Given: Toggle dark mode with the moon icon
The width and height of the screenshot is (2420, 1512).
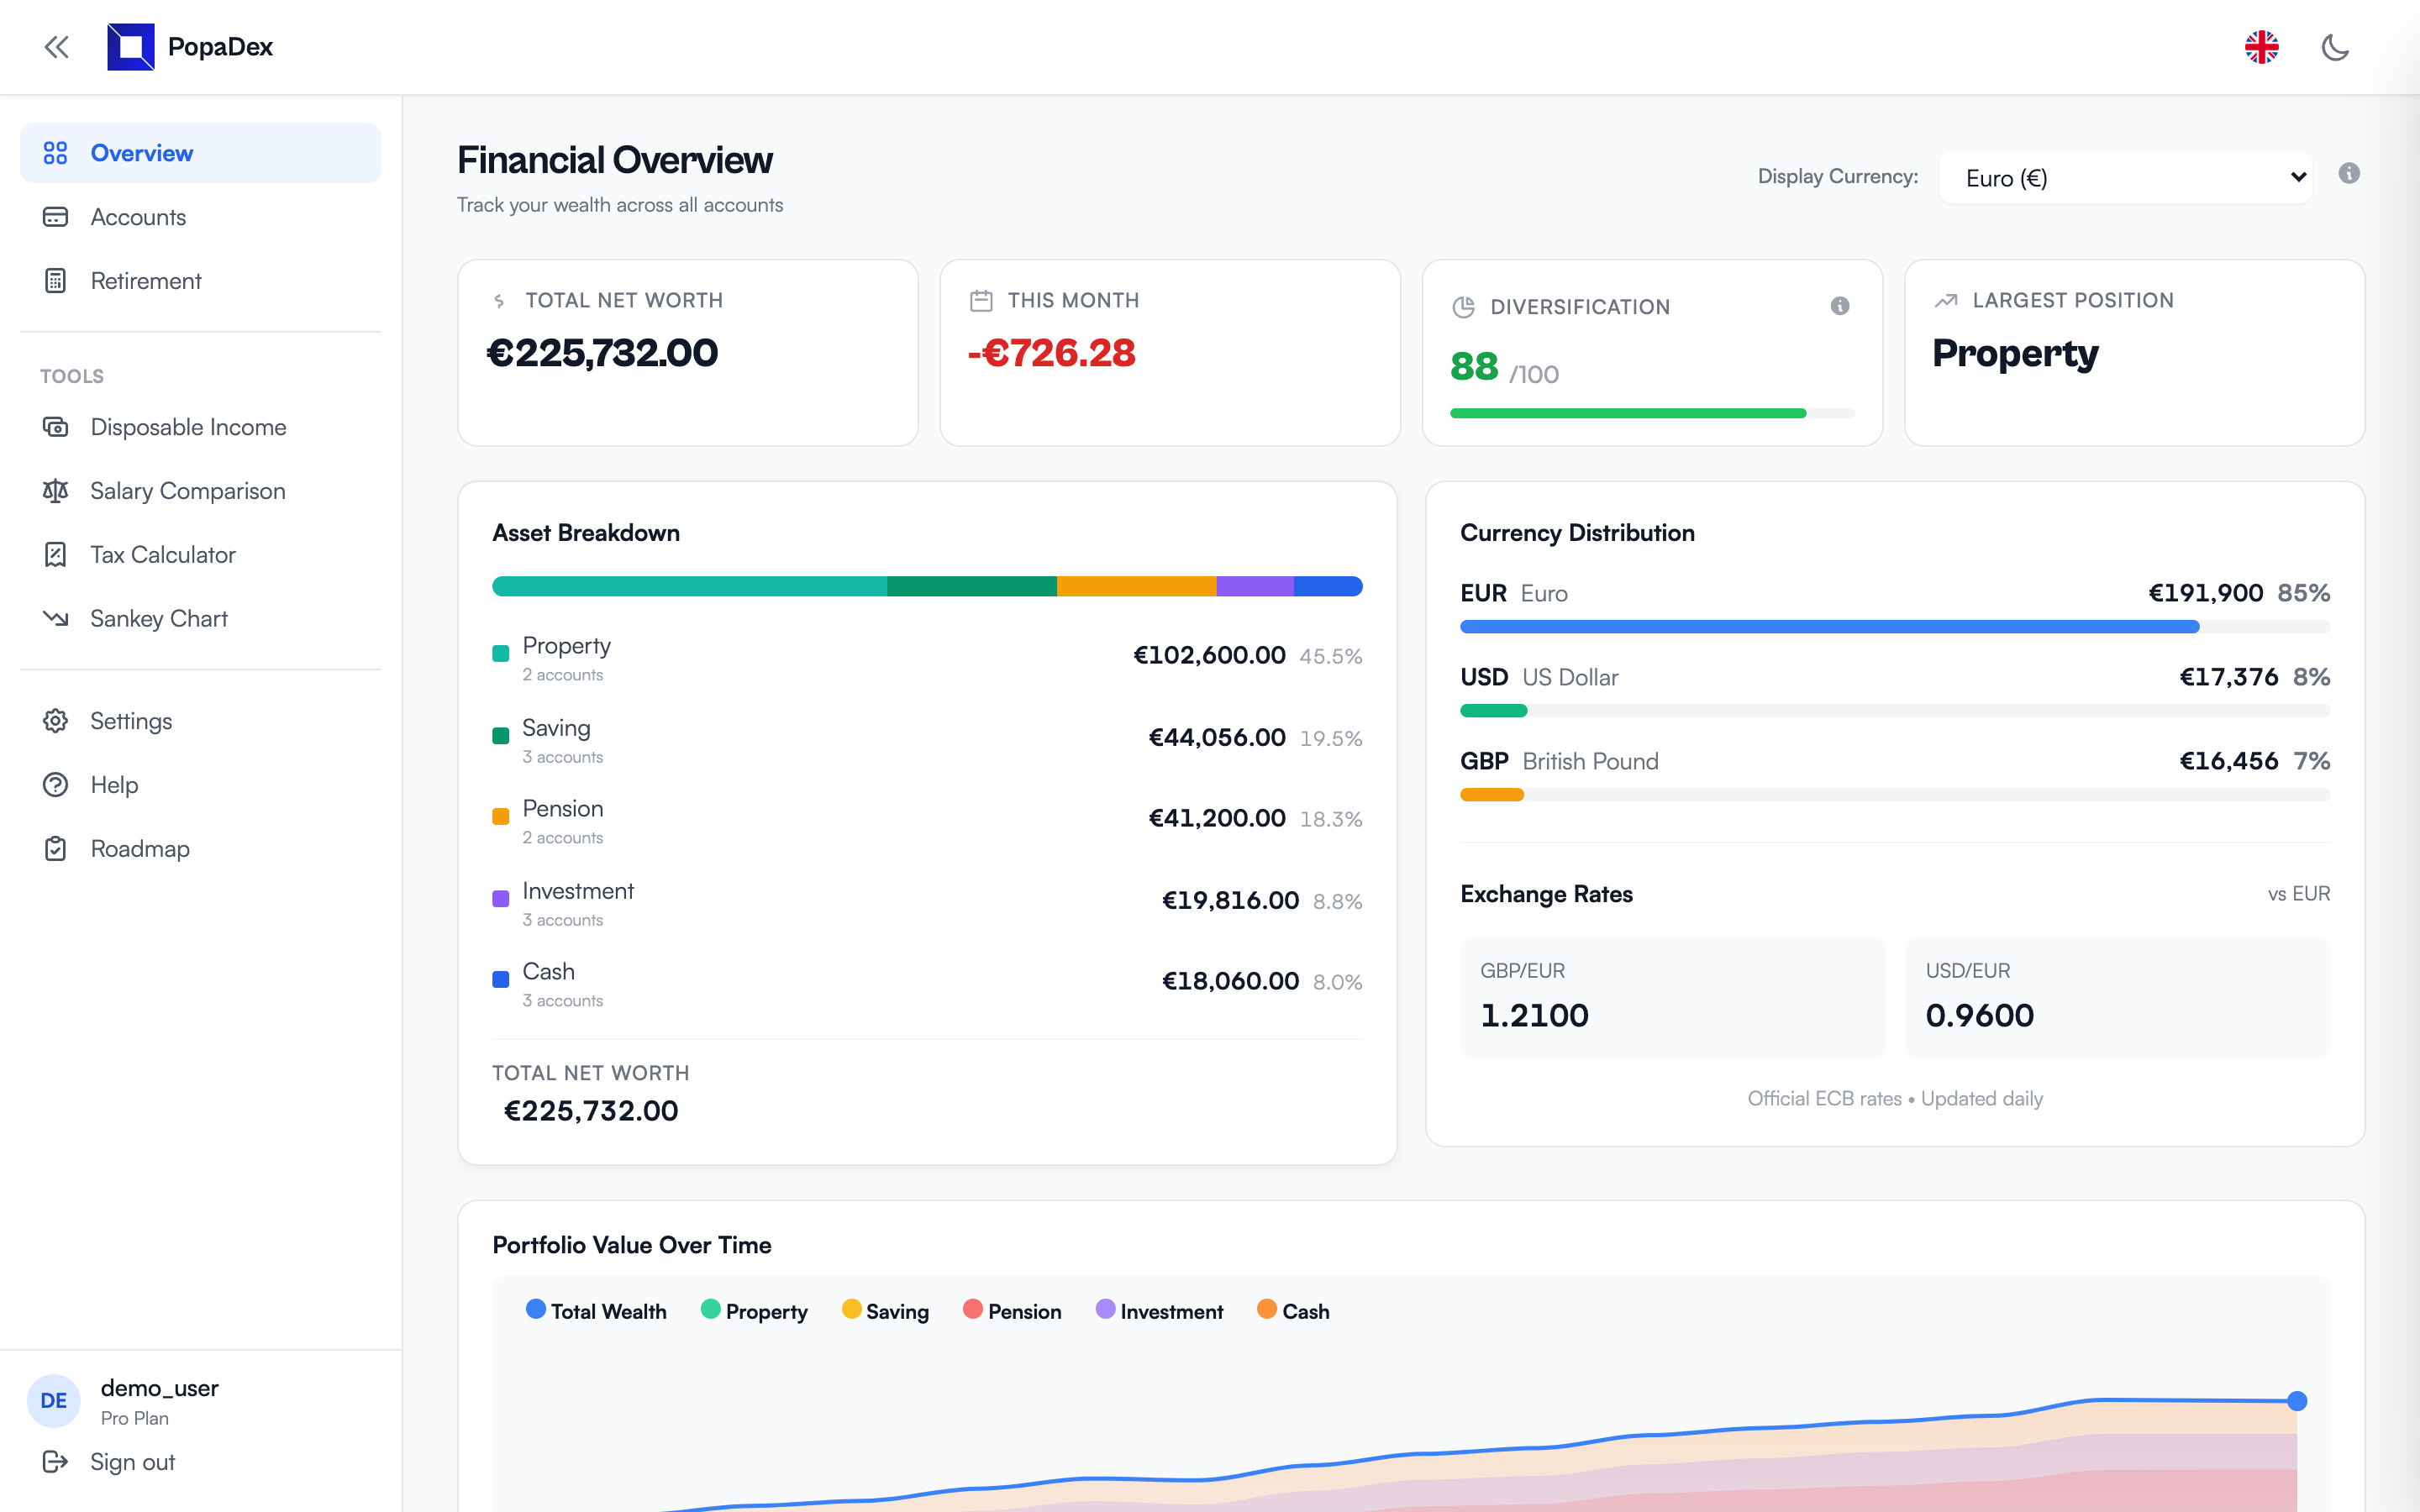Looking at the screenshot, I should 2336,47.
